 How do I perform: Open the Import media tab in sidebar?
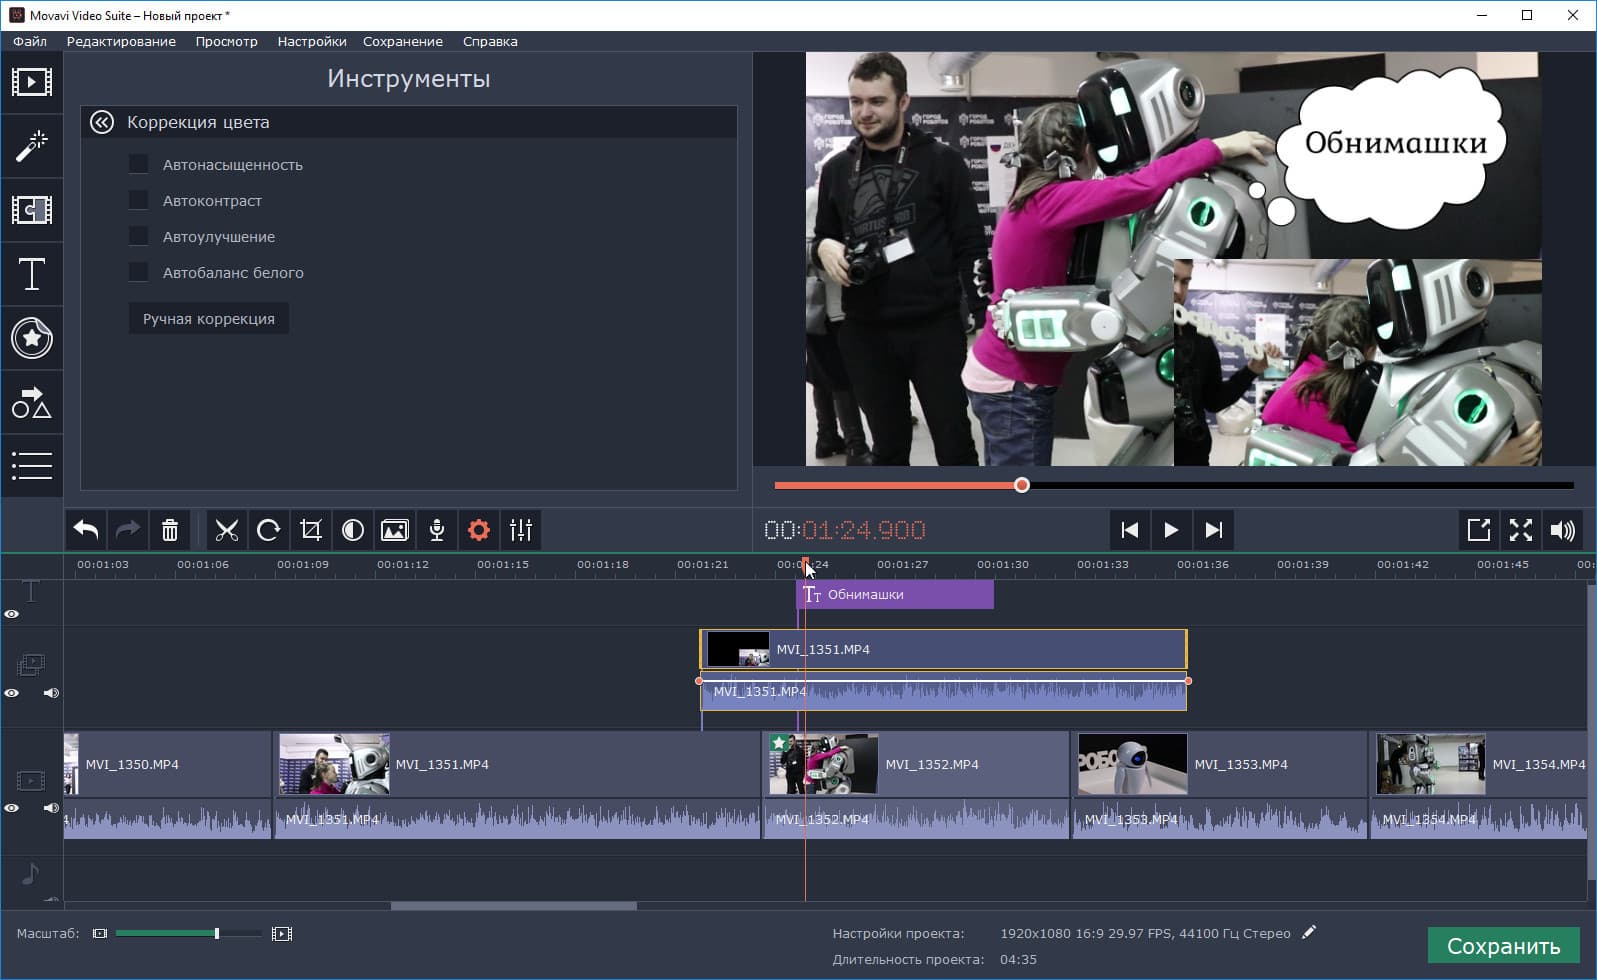point(32,82)
